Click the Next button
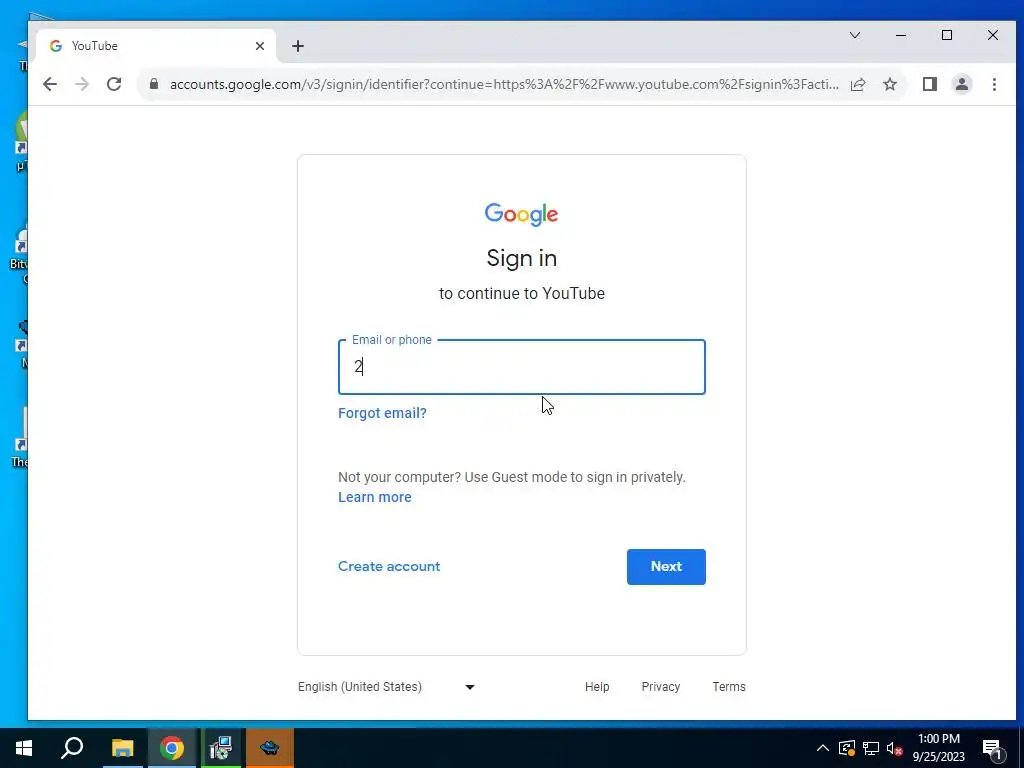The height and width of the screenshot is (768, 1024). [x=666, y=566]
